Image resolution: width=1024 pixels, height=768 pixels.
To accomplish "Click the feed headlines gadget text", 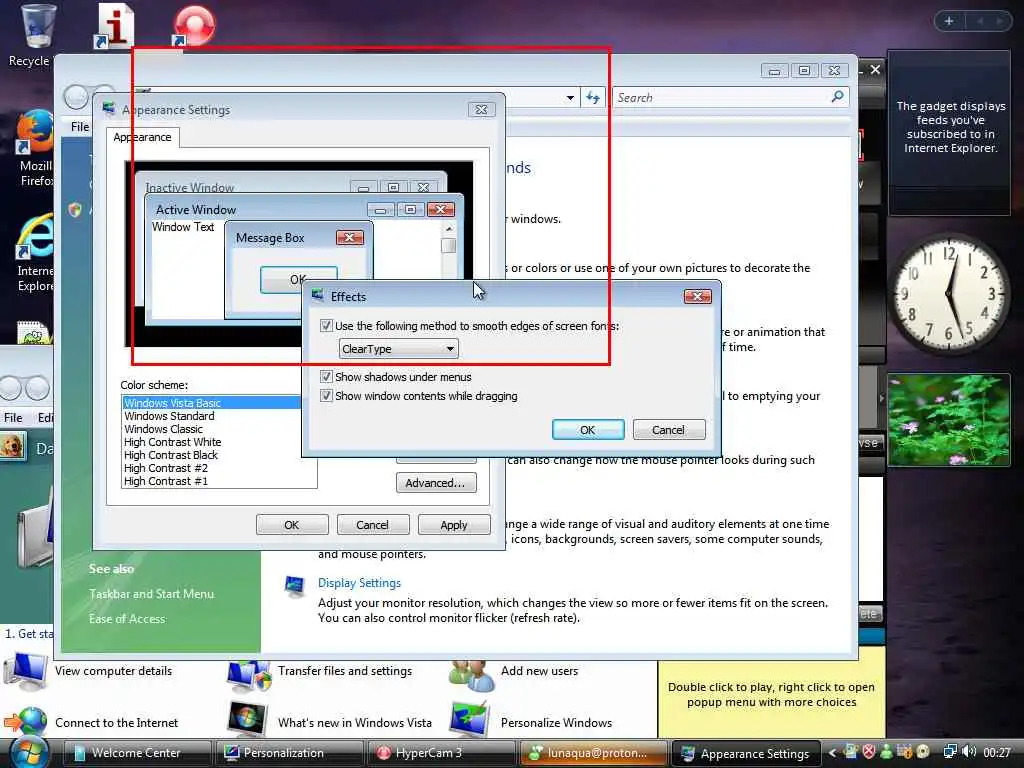I will pyautogui.click(x=950, y=127).
